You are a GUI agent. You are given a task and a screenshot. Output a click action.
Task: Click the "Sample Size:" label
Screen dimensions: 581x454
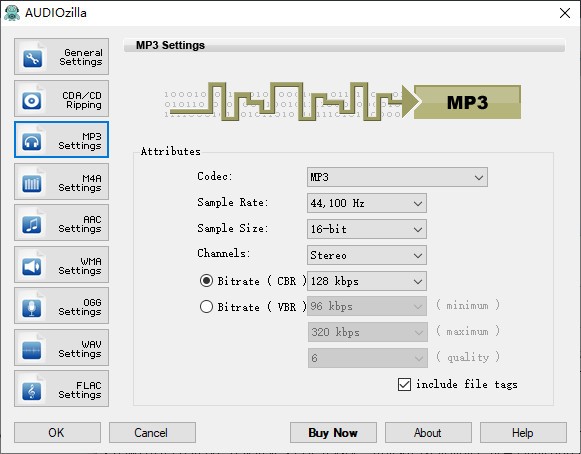point(232,228)
